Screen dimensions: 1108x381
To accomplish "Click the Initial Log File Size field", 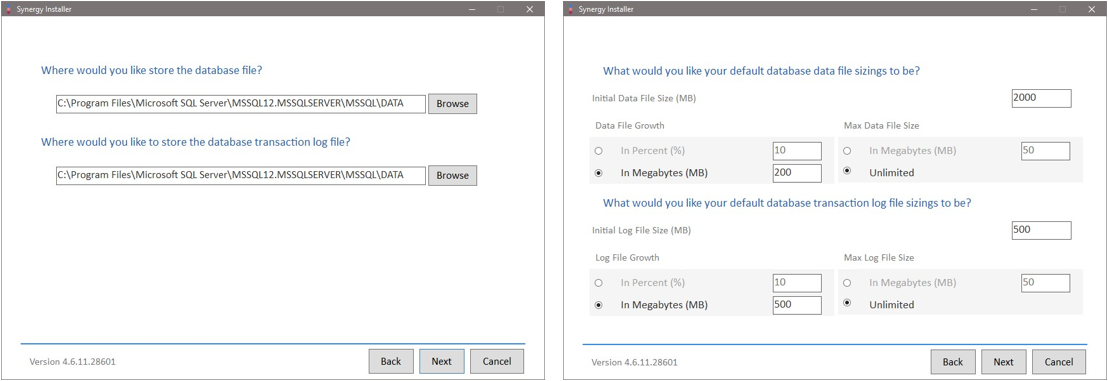I will click(x=1042, y=230).
